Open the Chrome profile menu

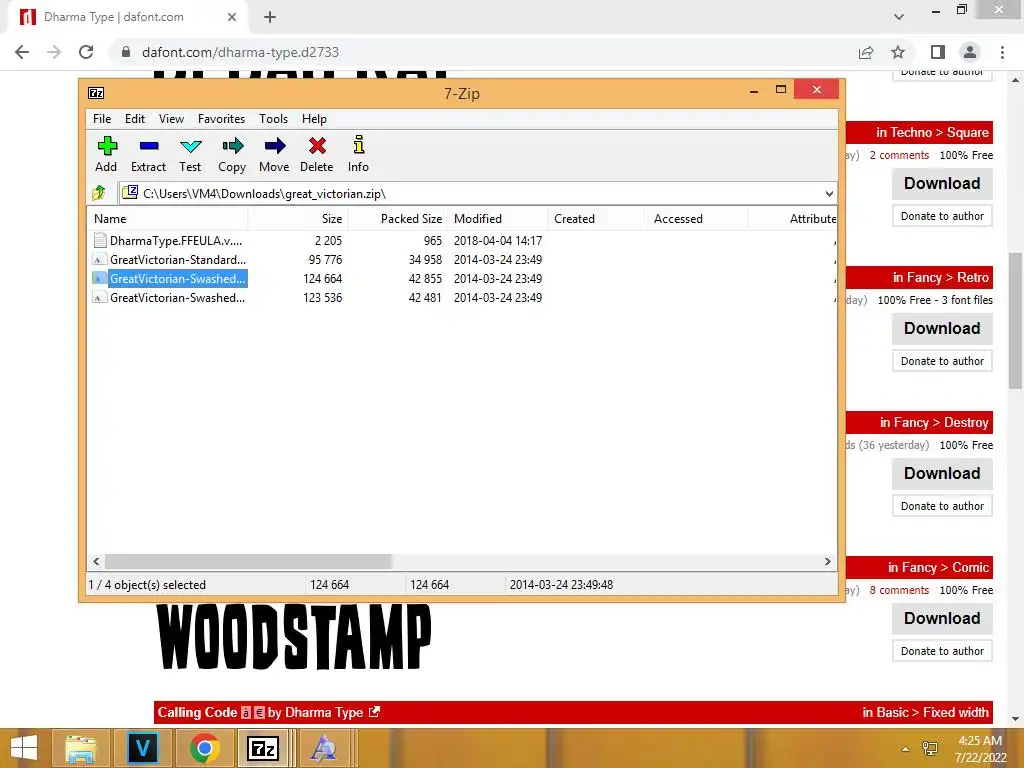[970, 52]
